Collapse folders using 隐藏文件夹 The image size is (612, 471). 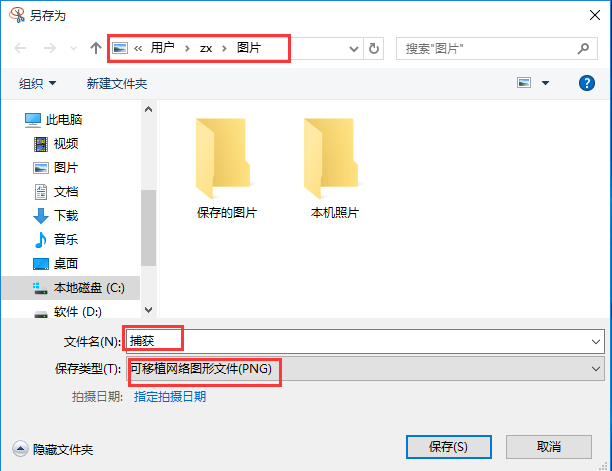coord(53,449)
